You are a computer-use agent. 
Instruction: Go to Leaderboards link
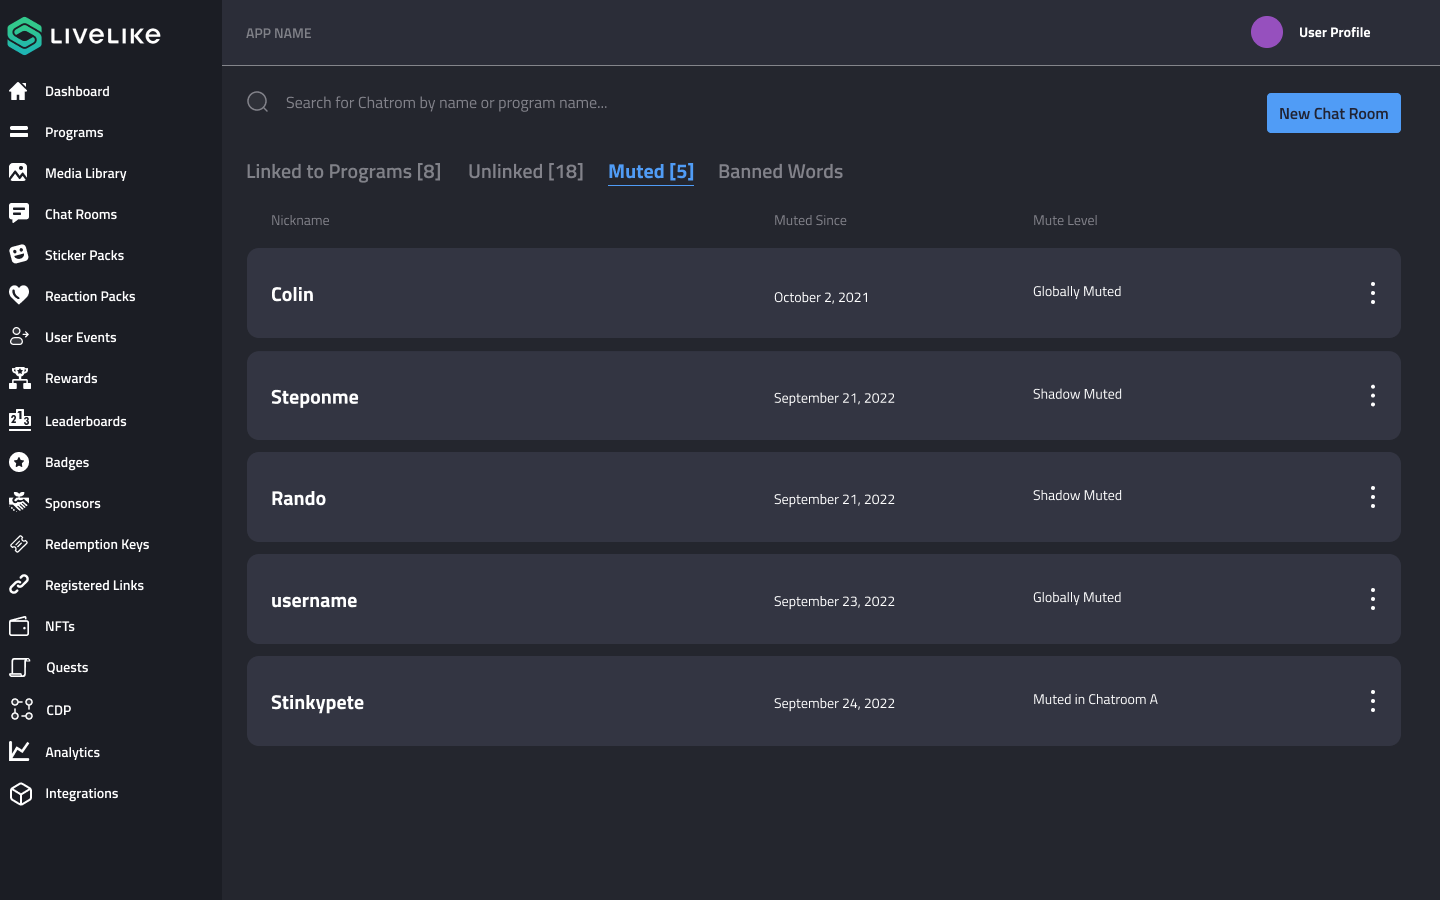tap(86, 421)
